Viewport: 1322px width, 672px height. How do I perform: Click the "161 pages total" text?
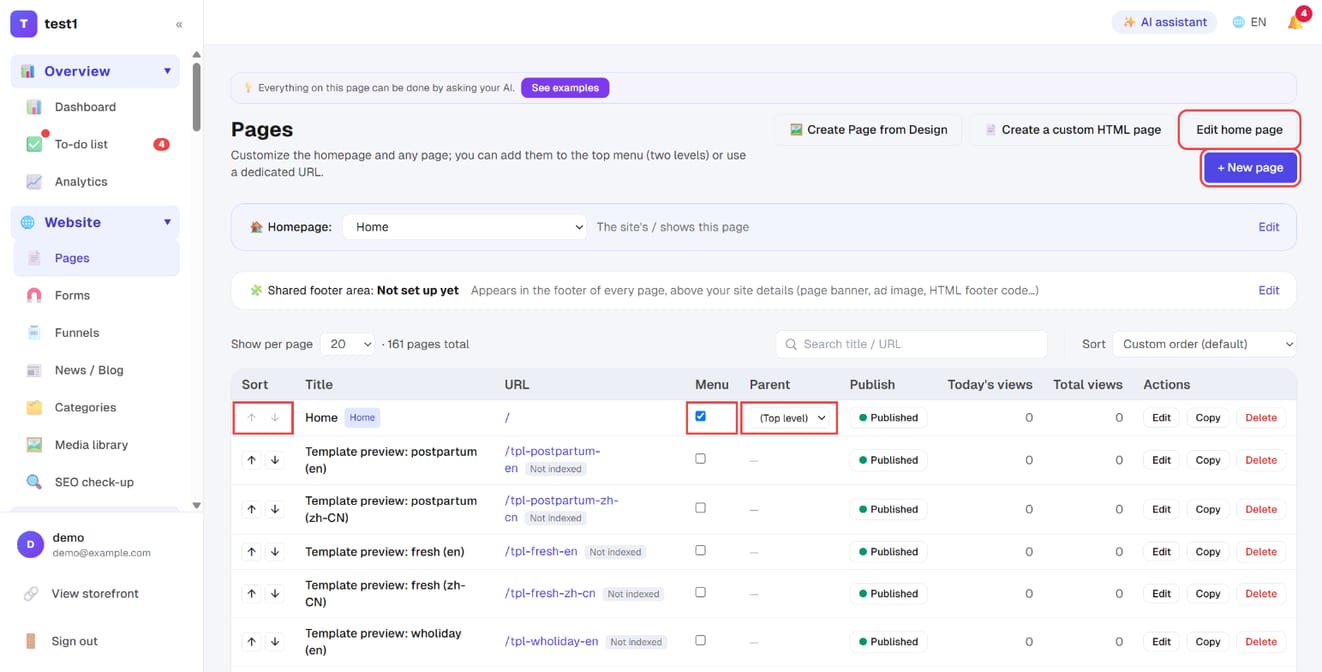click(428, 344)
